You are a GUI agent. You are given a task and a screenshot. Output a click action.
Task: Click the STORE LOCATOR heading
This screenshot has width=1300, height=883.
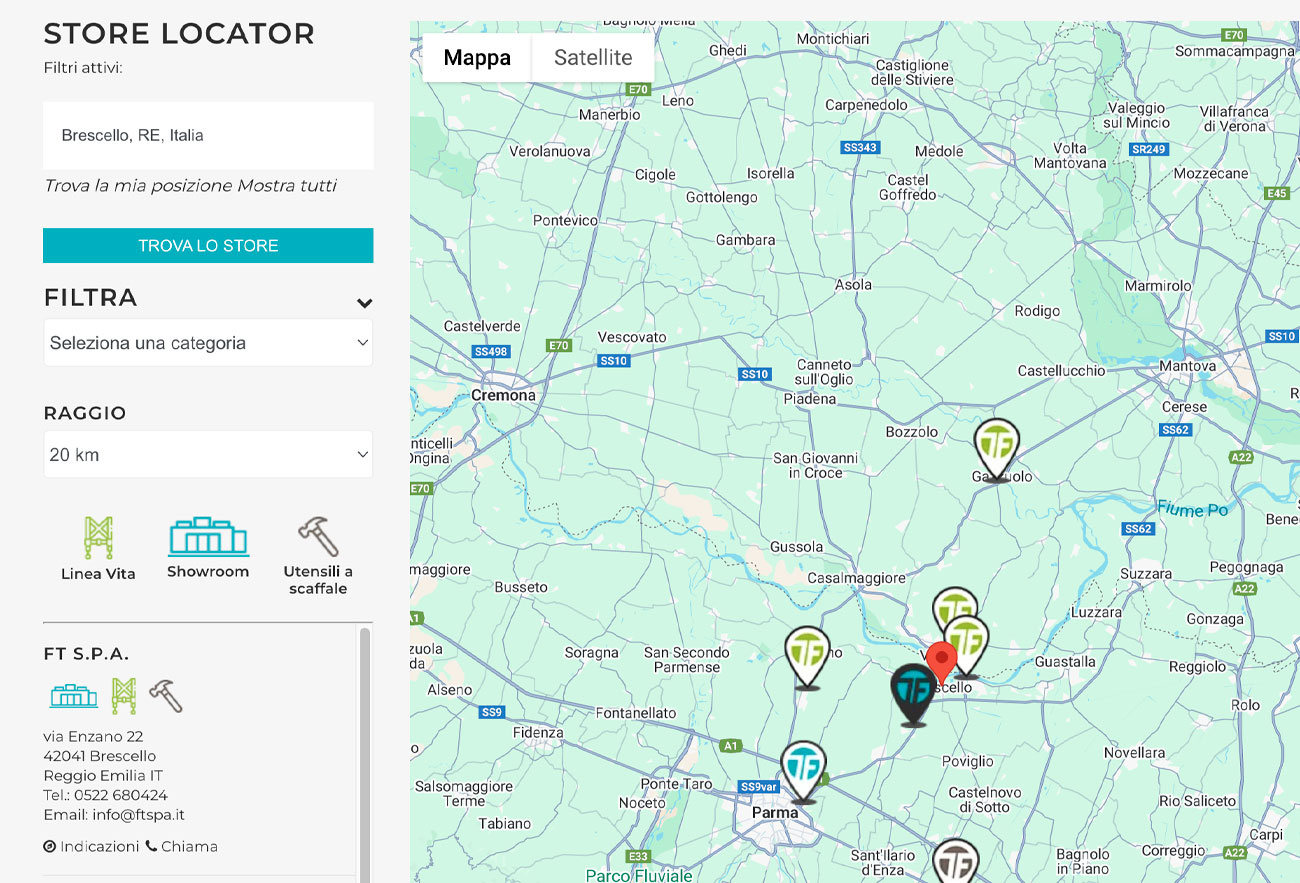coord(179,33)
